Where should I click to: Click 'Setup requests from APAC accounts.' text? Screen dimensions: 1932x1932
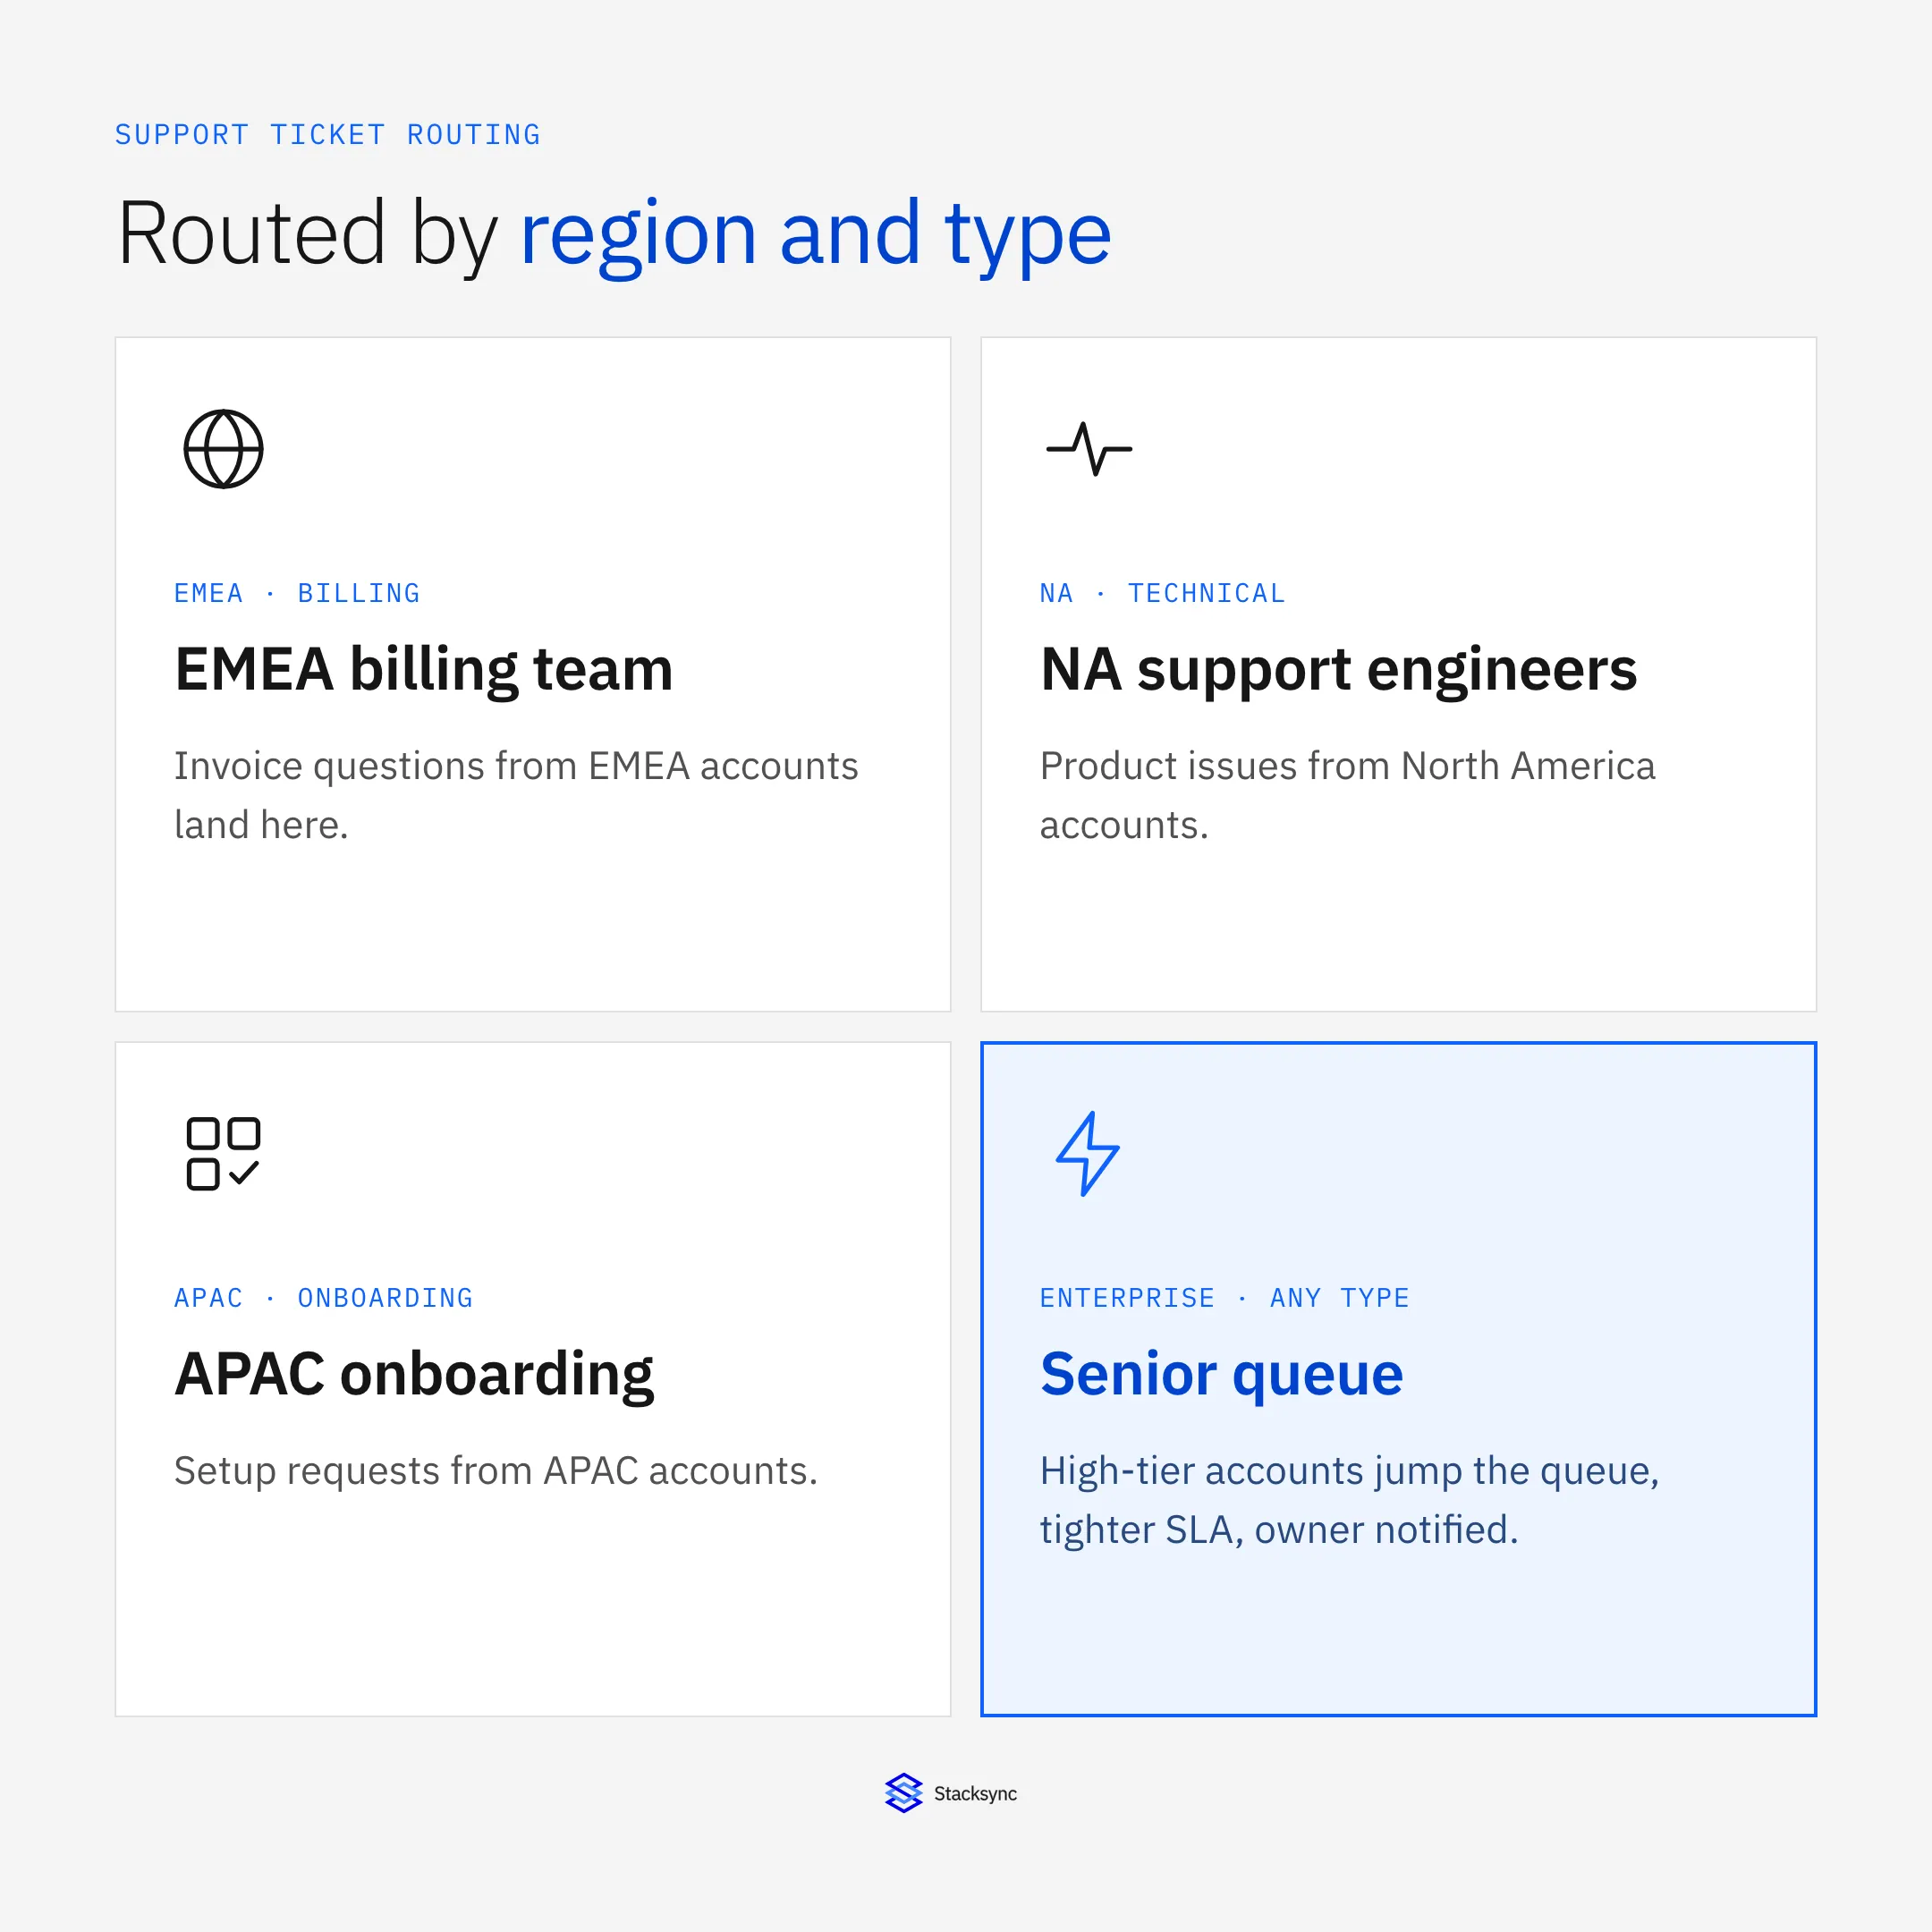pyautogui.click(x=496, y=1471)
